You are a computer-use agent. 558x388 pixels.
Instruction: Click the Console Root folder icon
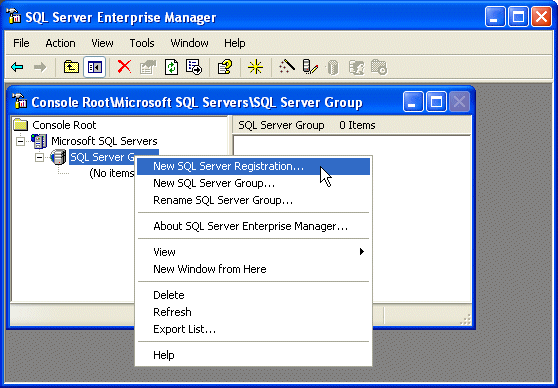[21, 125]
